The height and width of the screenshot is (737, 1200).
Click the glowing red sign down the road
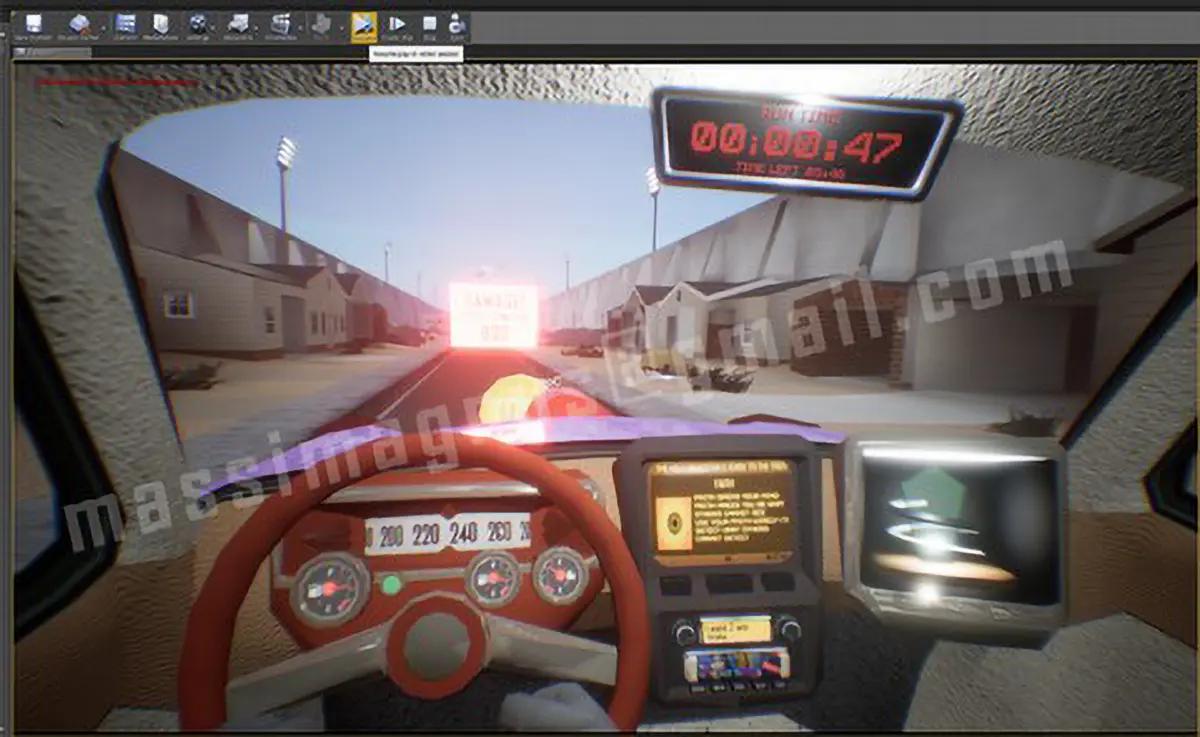pyautogui.click(x=493, y=315)
